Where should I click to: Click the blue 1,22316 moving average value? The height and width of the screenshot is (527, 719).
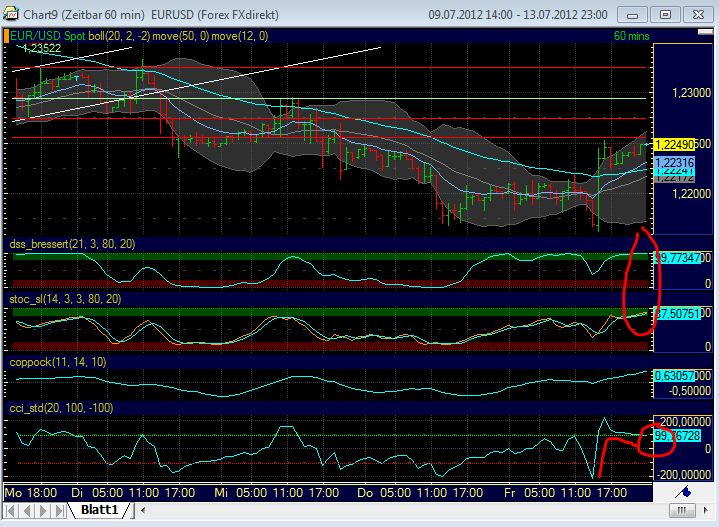tap(674, 162)
